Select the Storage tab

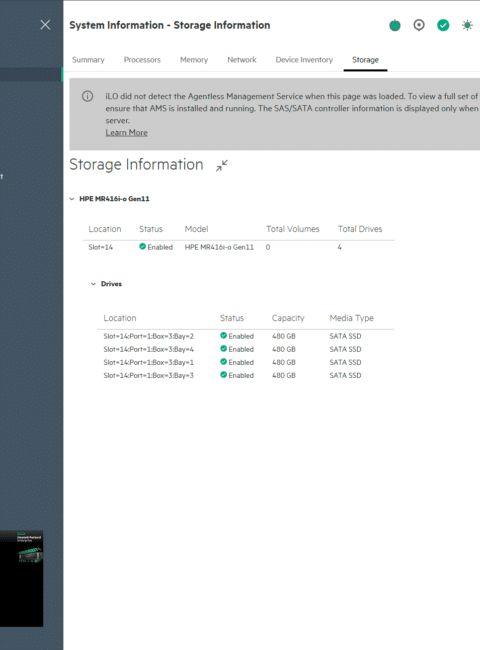point(366,60)
